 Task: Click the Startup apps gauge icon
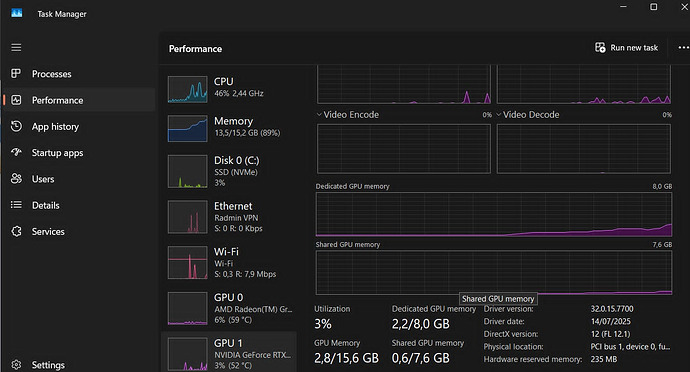[x=16, y=152]
